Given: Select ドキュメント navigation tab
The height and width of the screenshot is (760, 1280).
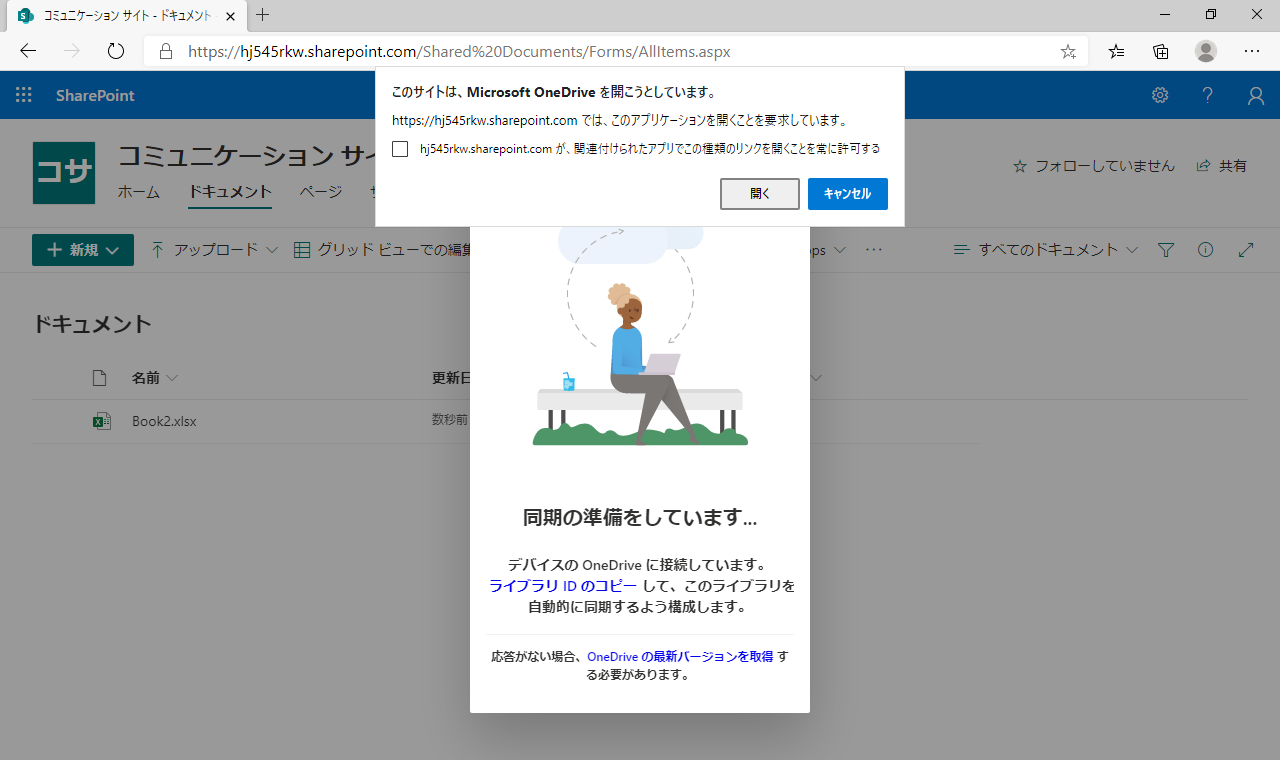Looking at the screenshot, I should tap(230, 192).
